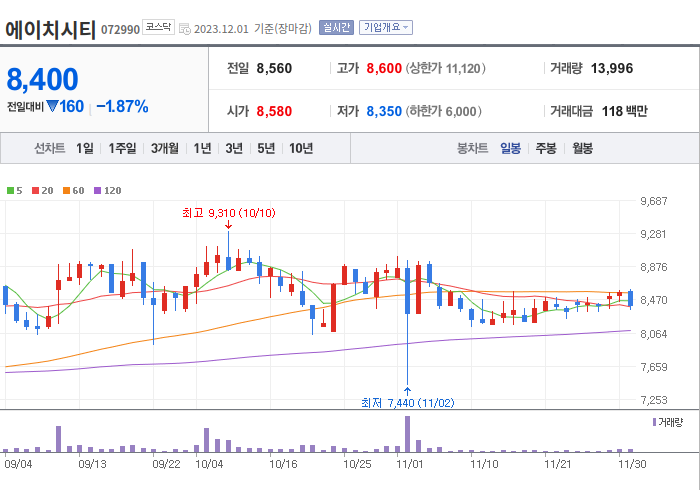Click the 거래대금 value 118 백만
Image resolution: width=700 pixels, height=490 pixels.
(x=625, y=111)
